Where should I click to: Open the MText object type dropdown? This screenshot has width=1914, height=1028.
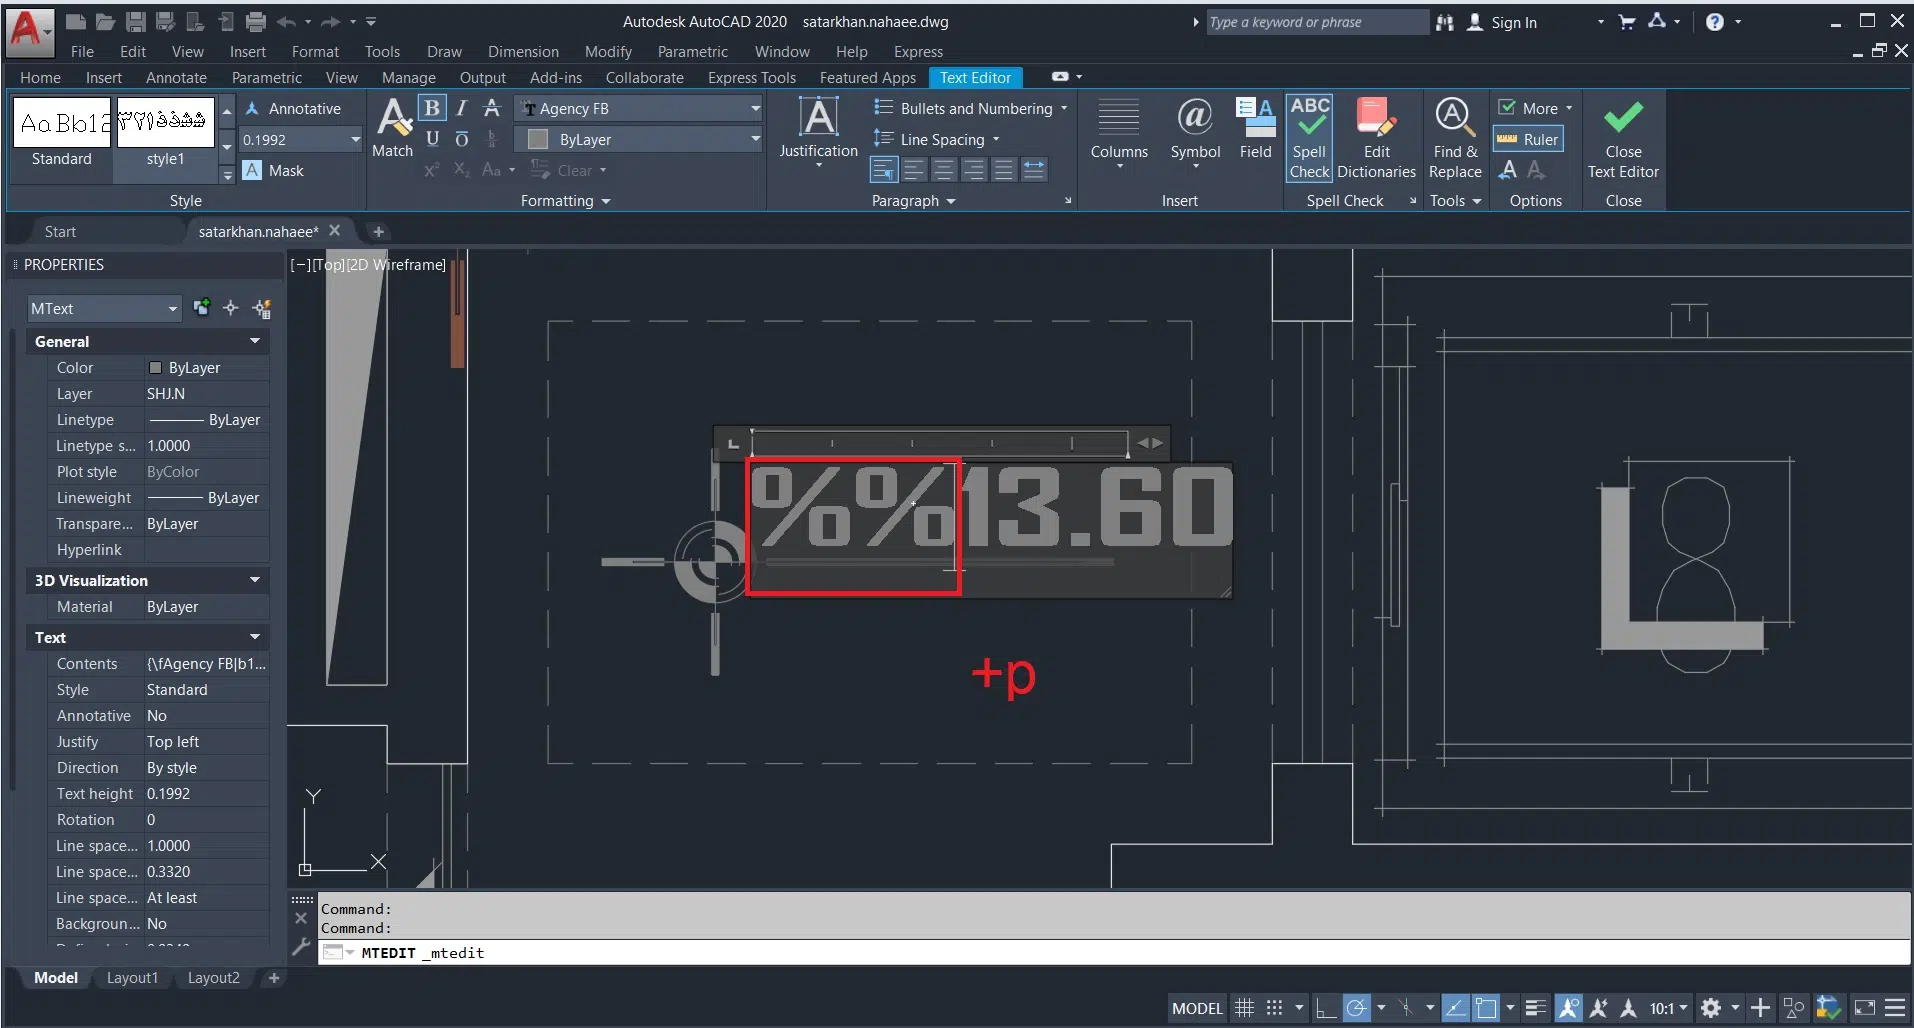[x=104, y=309]
